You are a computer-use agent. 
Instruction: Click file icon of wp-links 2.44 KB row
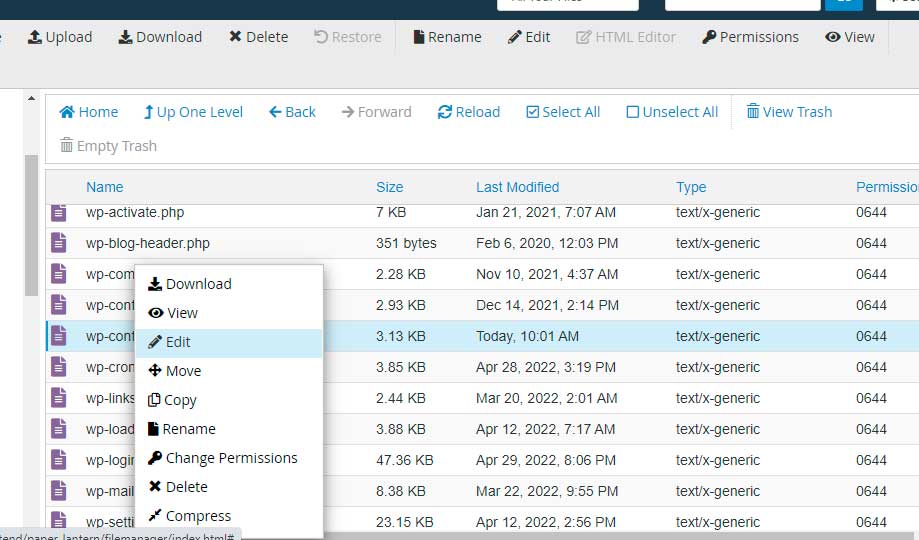[59, 398]
